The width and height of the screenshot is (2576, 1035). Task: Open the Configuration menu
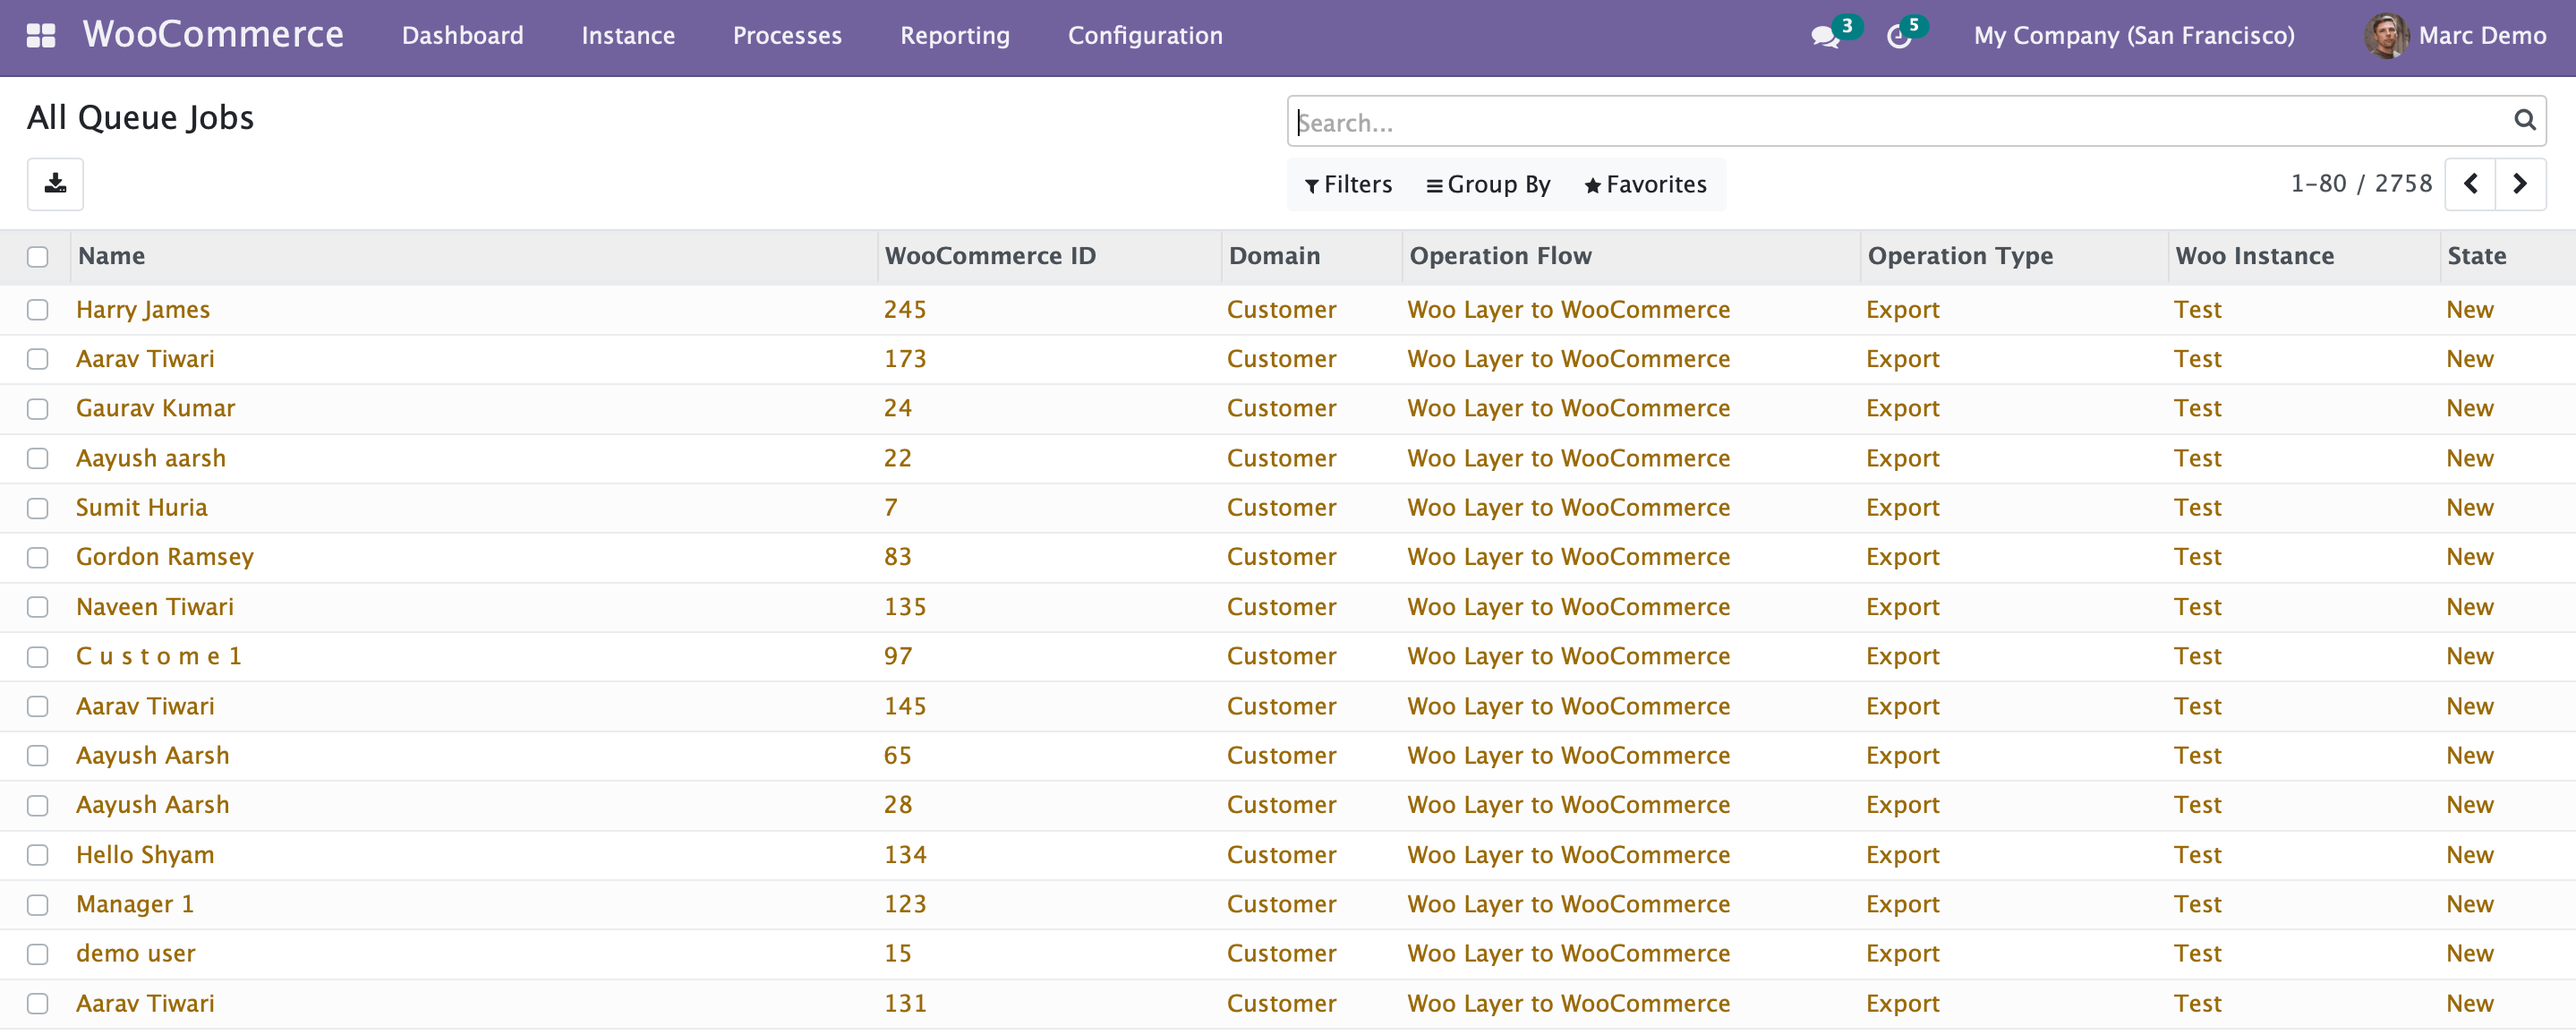1144,36
